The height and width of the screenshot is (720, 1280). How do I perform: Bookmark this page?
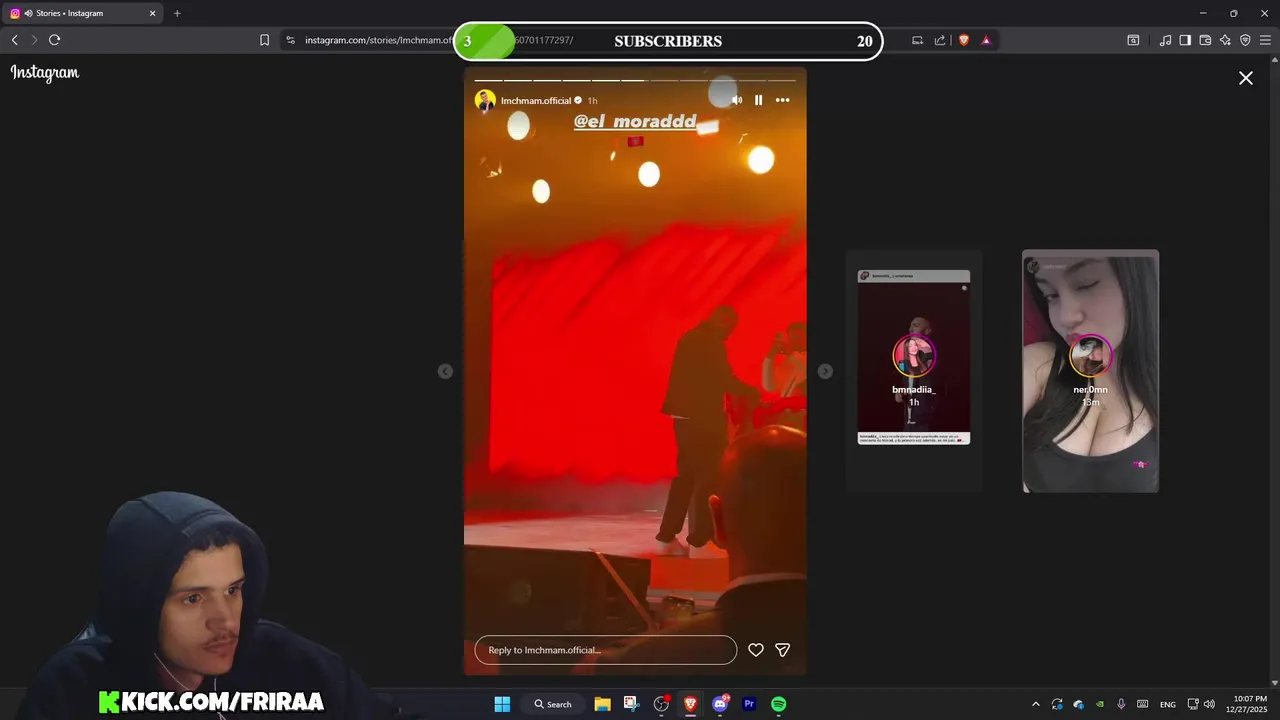coord(264,40)
